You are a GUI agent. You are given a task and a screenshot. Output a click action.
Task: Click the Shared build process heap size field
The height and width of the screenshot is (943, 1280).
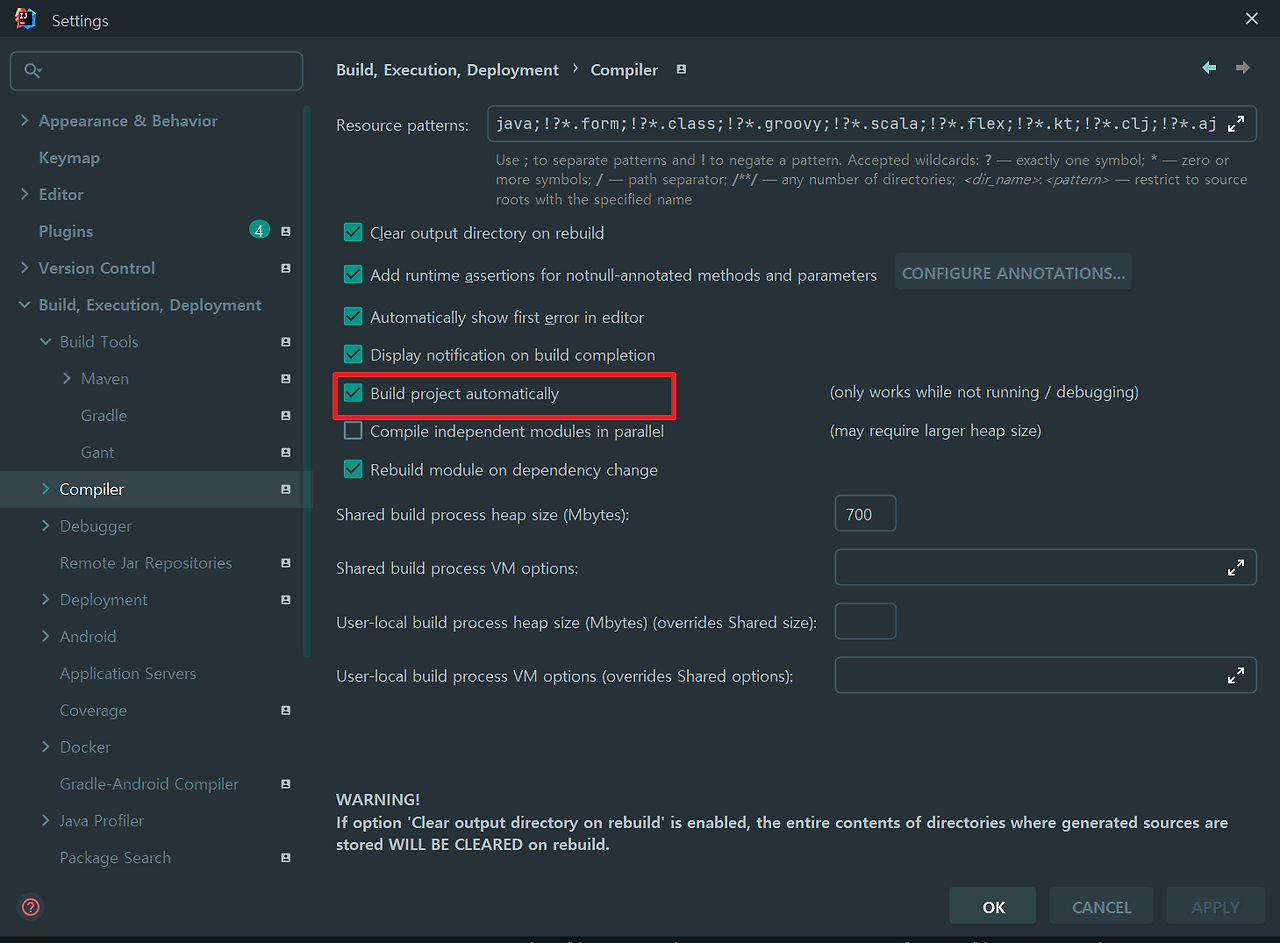pyautogui.click(x=865, y=513)
